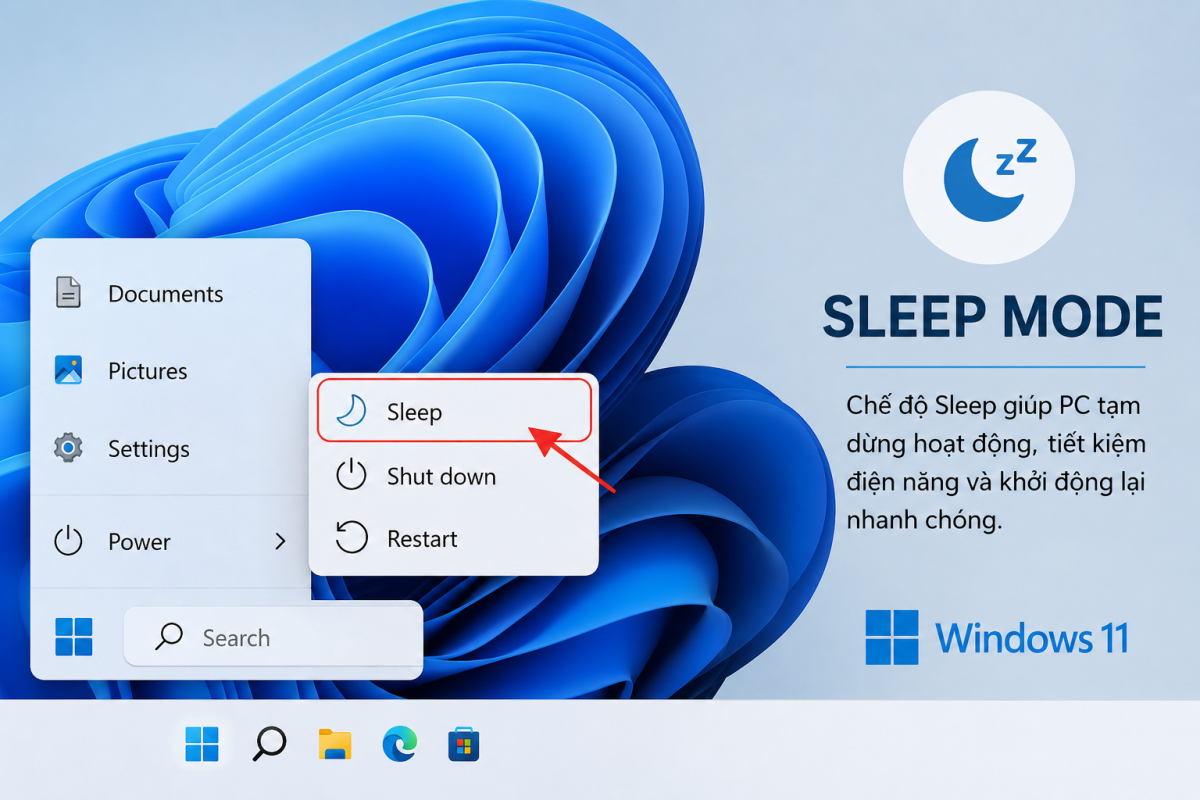Click the SLEEP MODE heading text
This screenshot has height=800, width=1200.
993,317
